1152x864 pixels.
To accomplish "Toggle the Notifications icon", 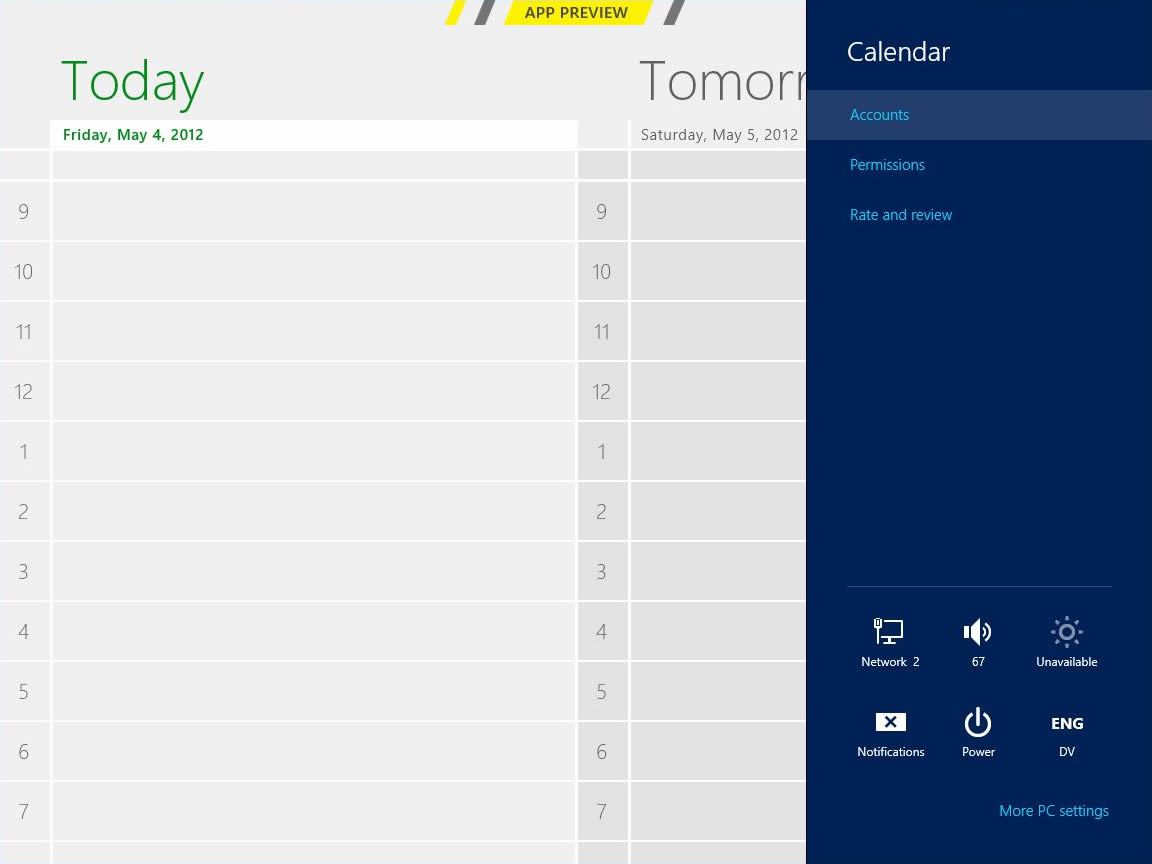I will (x=890, y=723).
